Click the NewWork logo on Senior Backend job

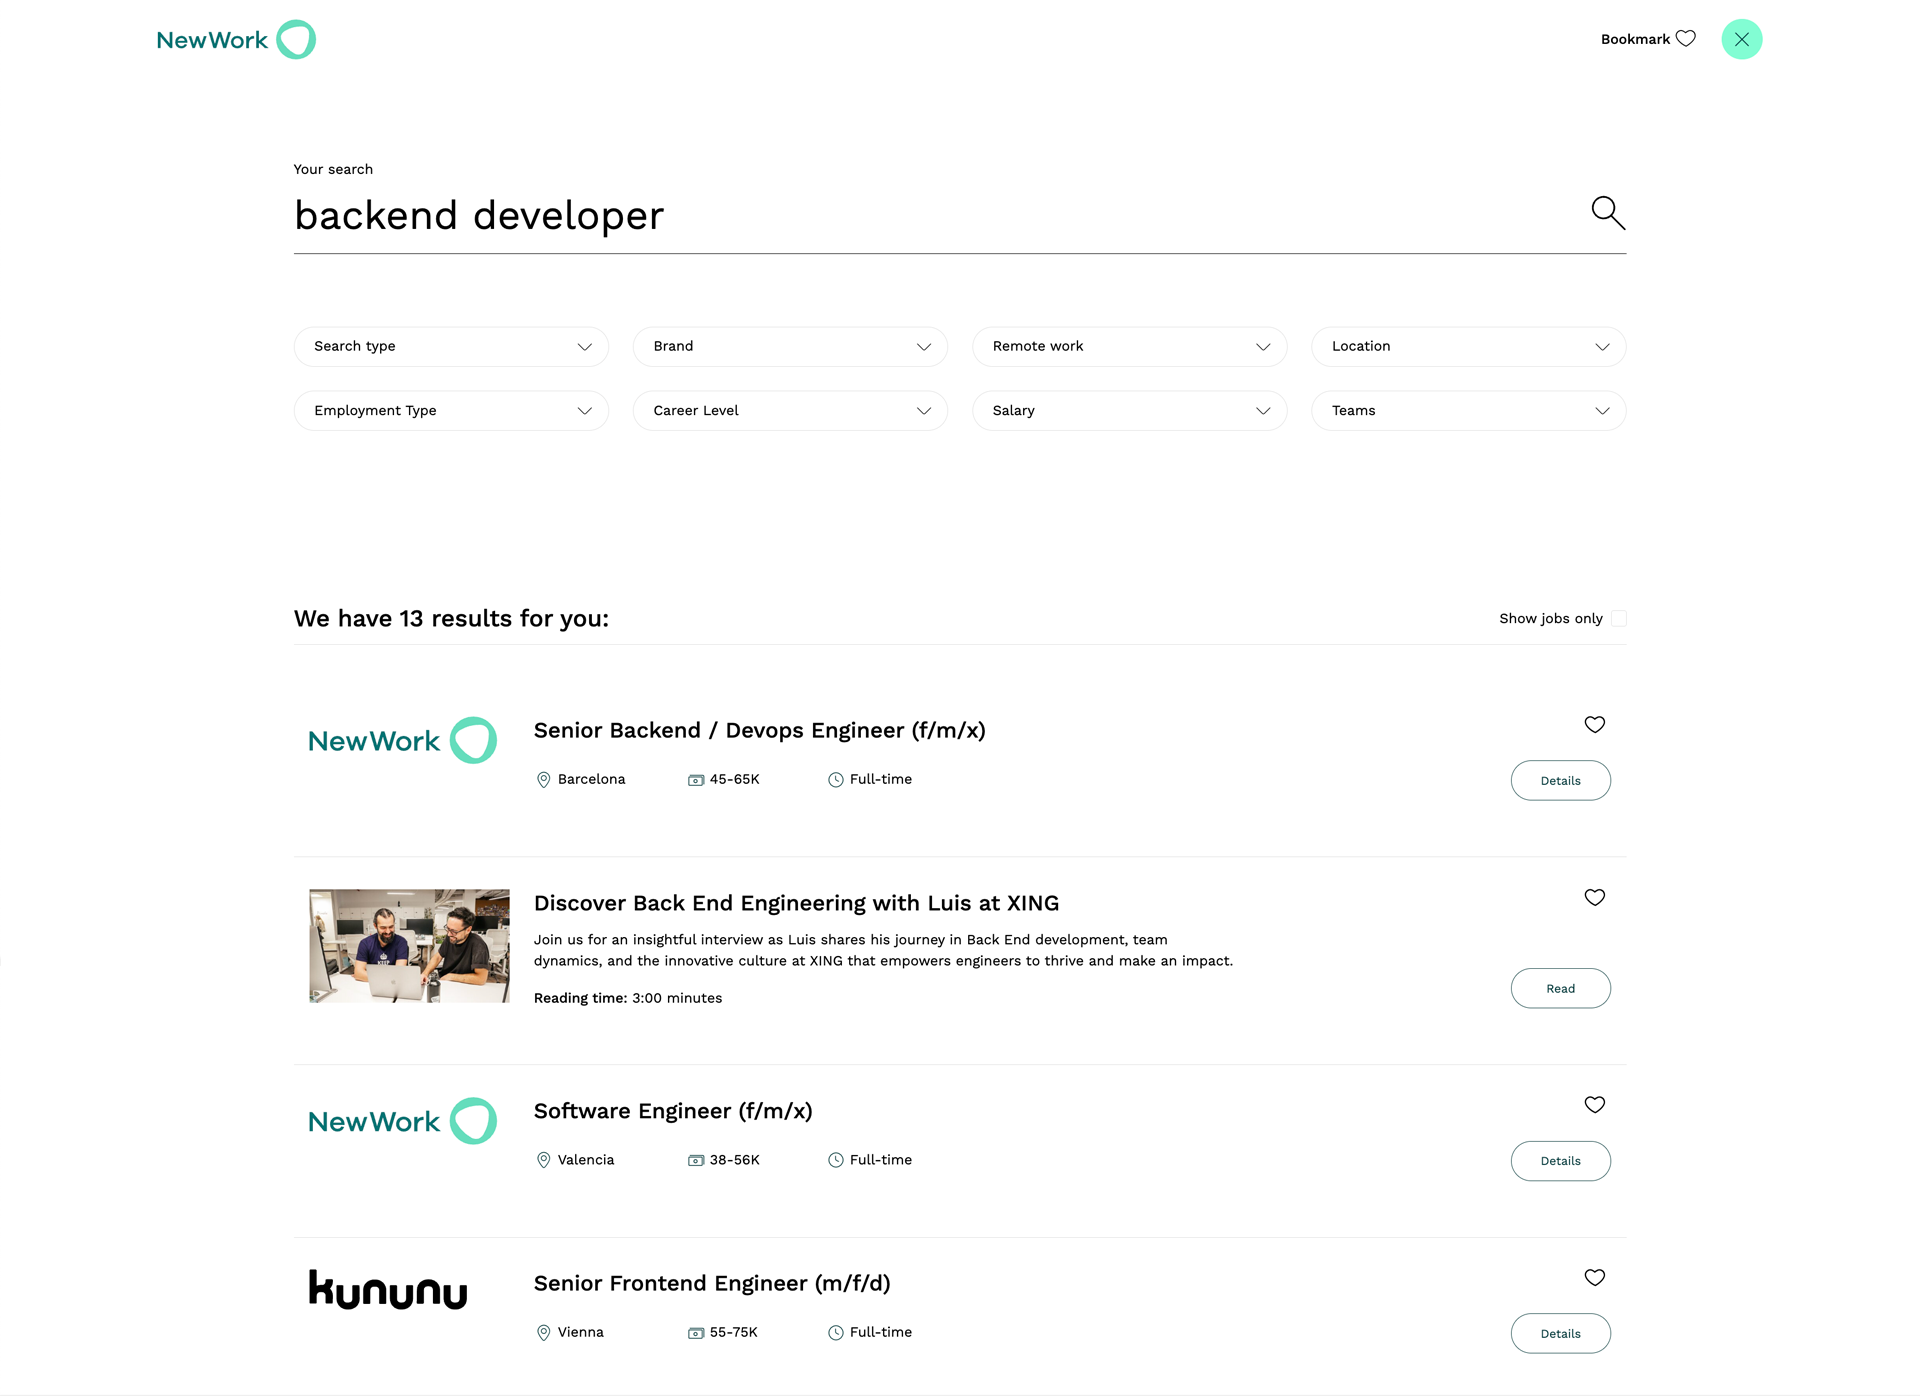pos(403,741)
